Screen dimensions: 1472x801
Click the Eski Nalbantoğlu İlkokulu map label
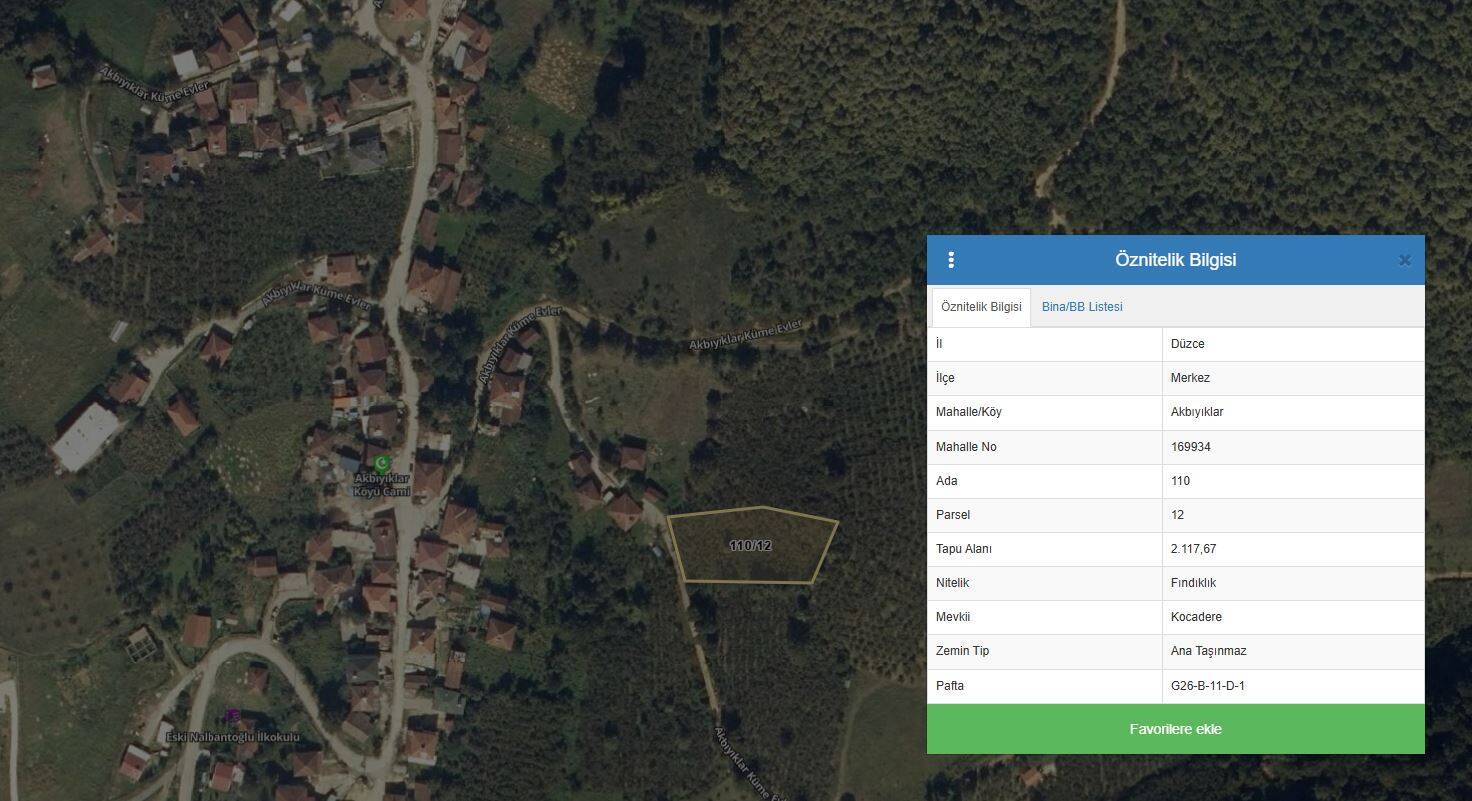click(x=232, y=737)
